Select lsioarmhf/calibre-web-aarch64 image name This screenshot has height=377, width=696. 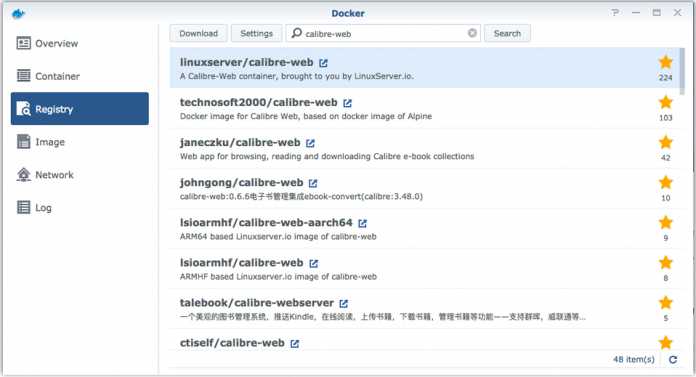[x=266, y=222]
